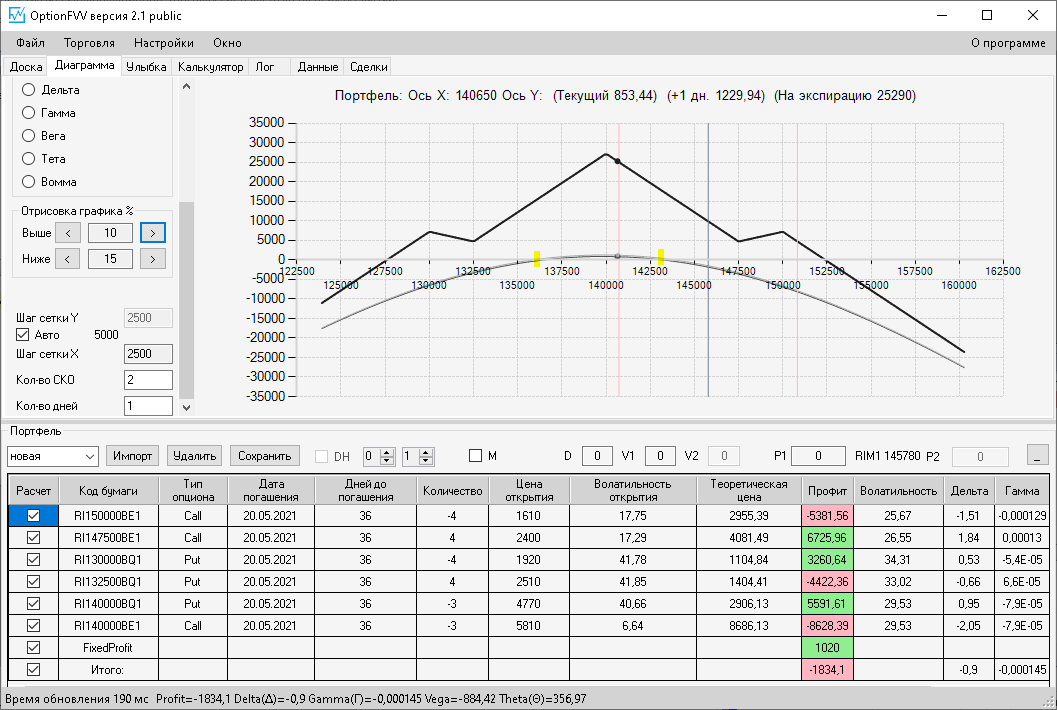Click the Профит column header

coord(827,491)
